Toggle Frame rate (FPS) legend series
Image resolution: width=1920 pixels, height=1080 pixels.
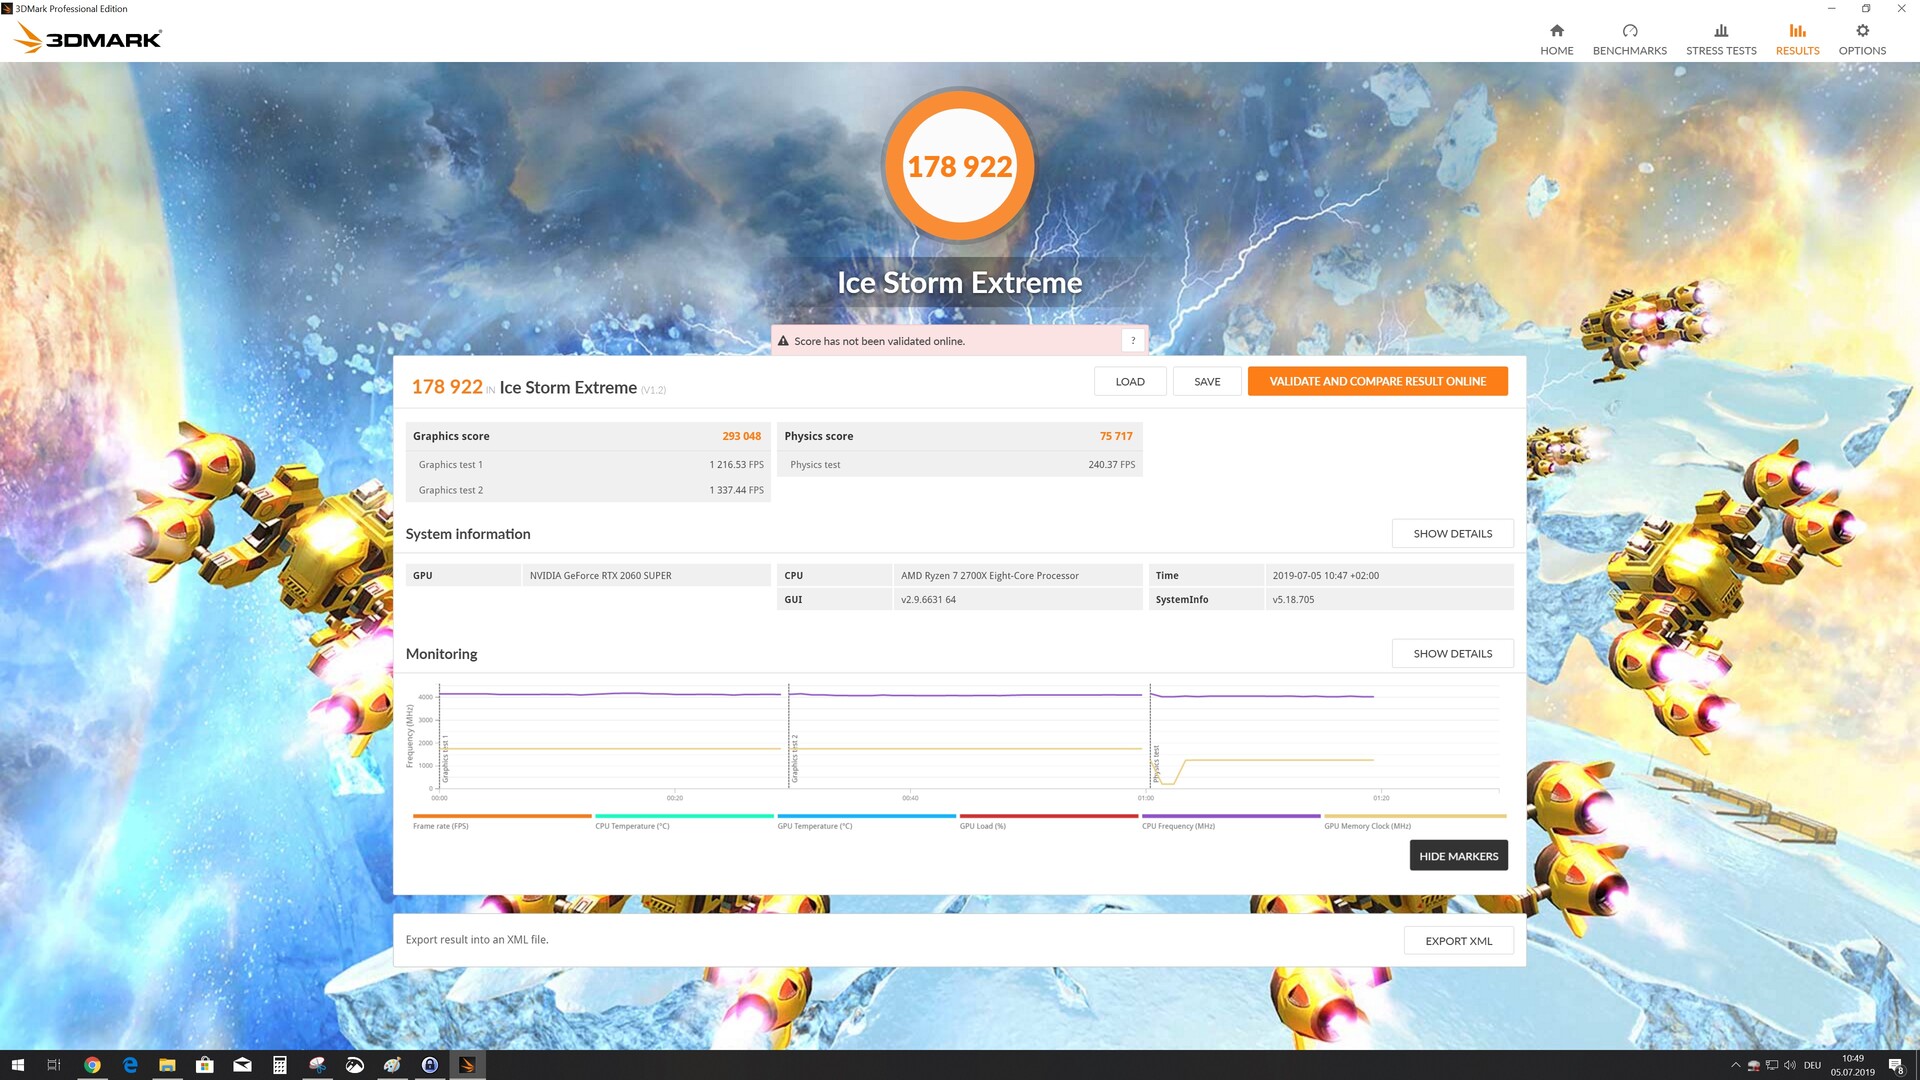tap(441, 826)
